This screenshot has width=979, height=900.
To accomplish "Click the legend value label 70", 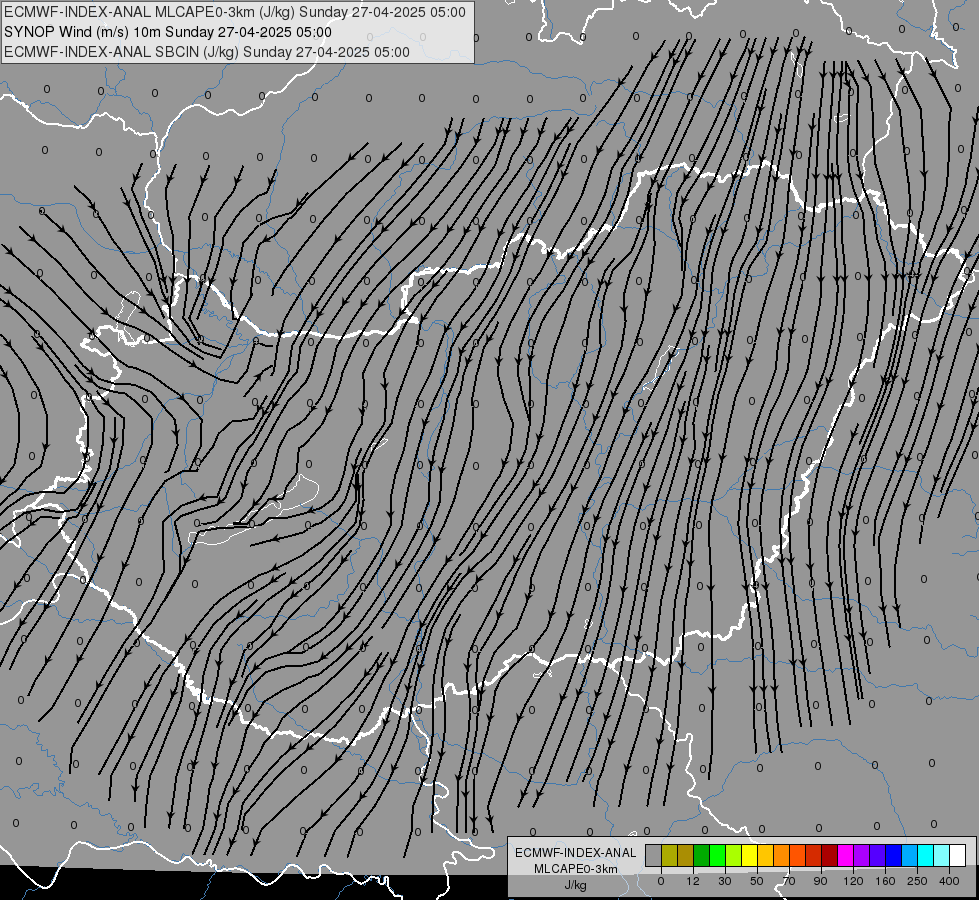I will click(x=789, y=881).
